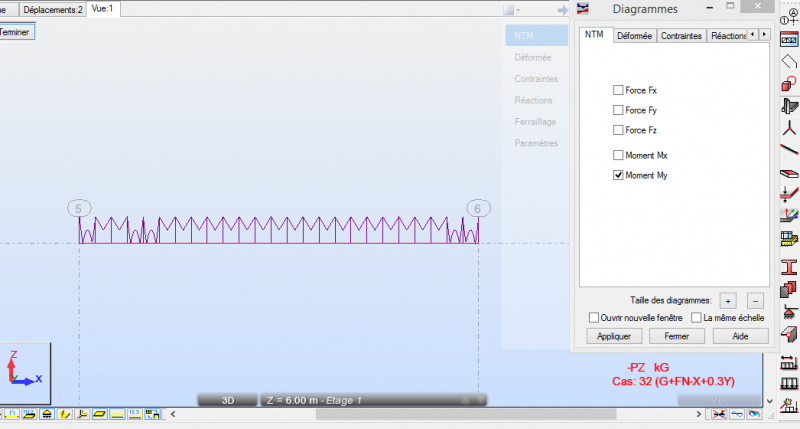The height and width of the screenshot is (429, 800).
Task: Click horizontal scrollbar left arrow
Action: point(173,414)
